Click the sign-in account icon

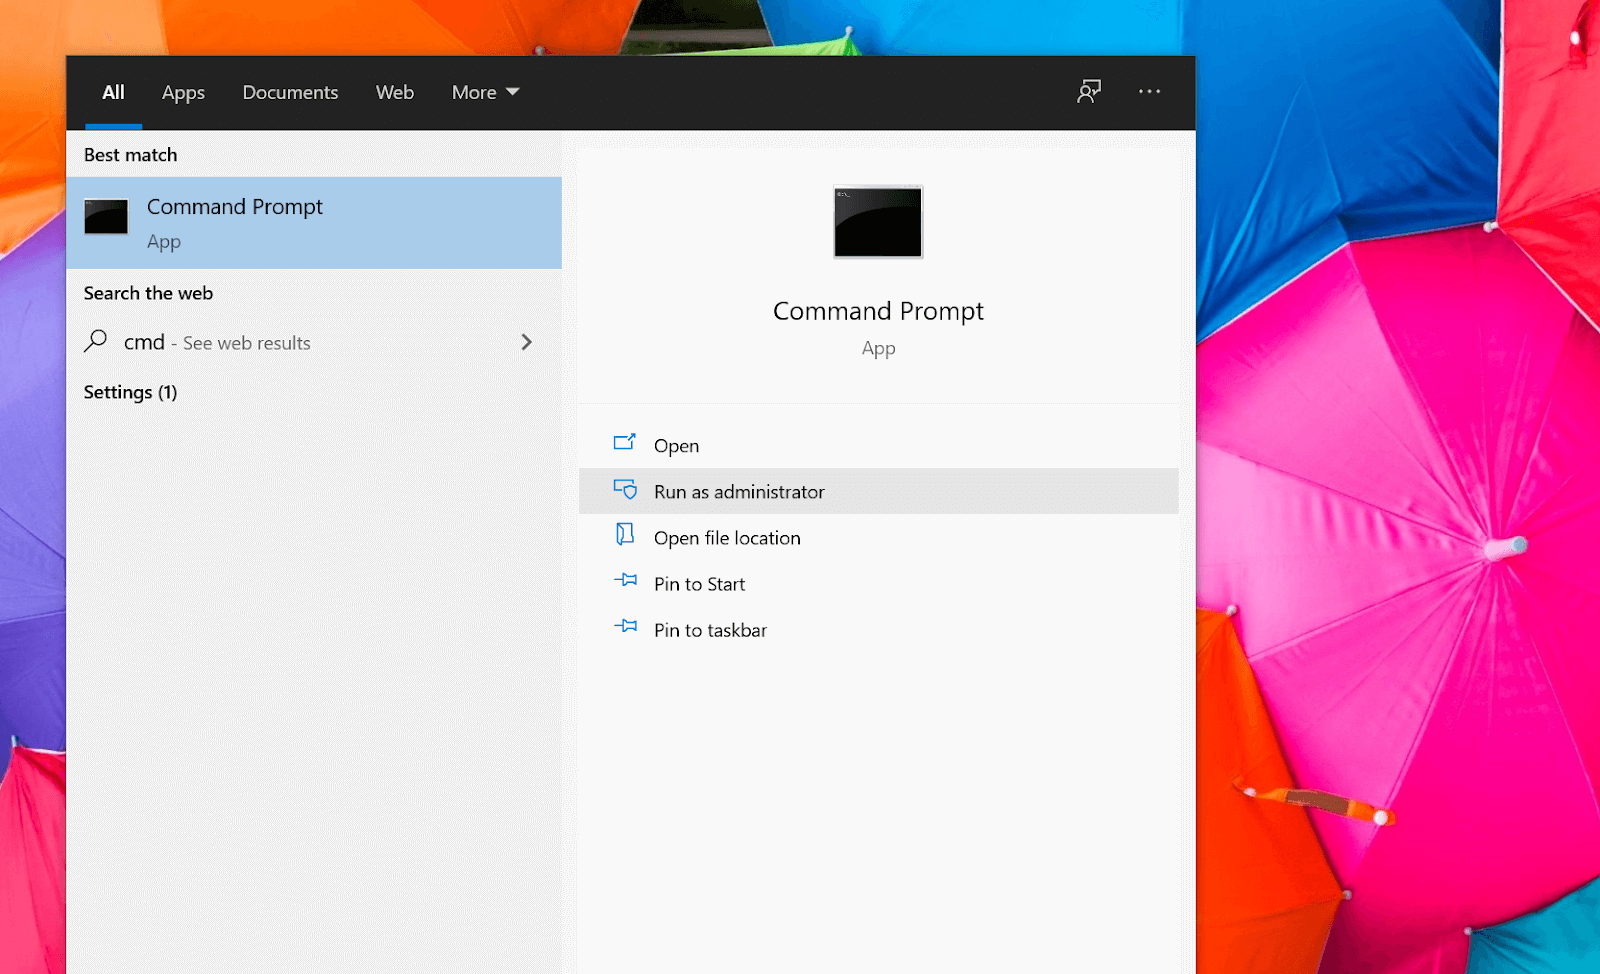1088,91
